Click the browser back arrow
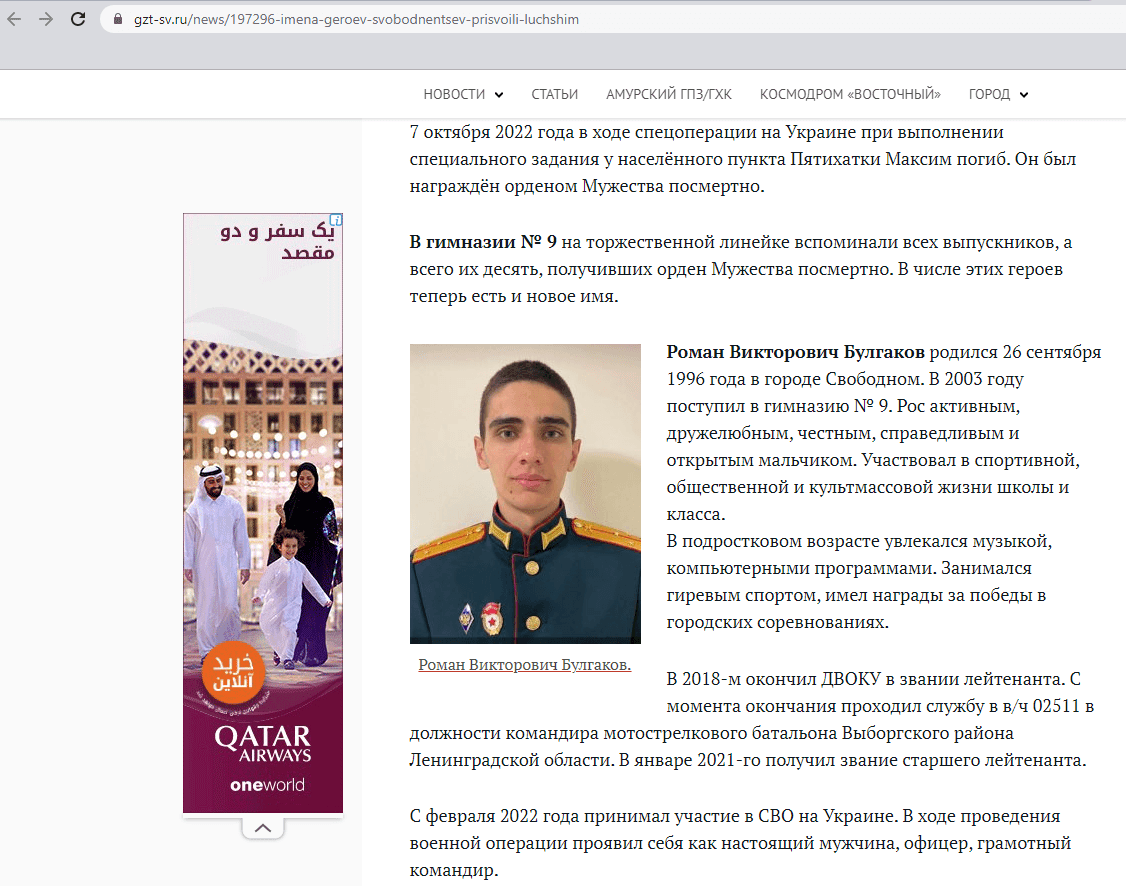Image resolution: width=1126 pixels, height=886 pixels. [x=14, y=19]
